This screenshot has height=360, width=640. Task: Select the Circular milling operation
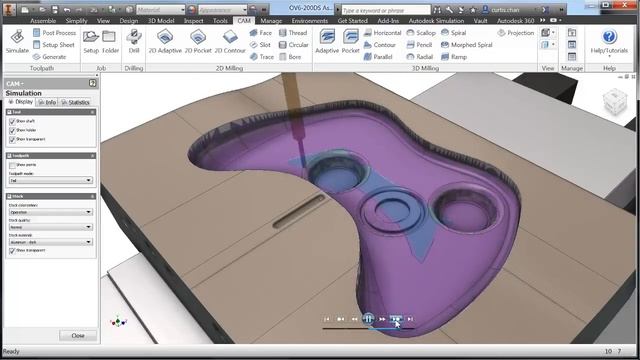point(293,45)
